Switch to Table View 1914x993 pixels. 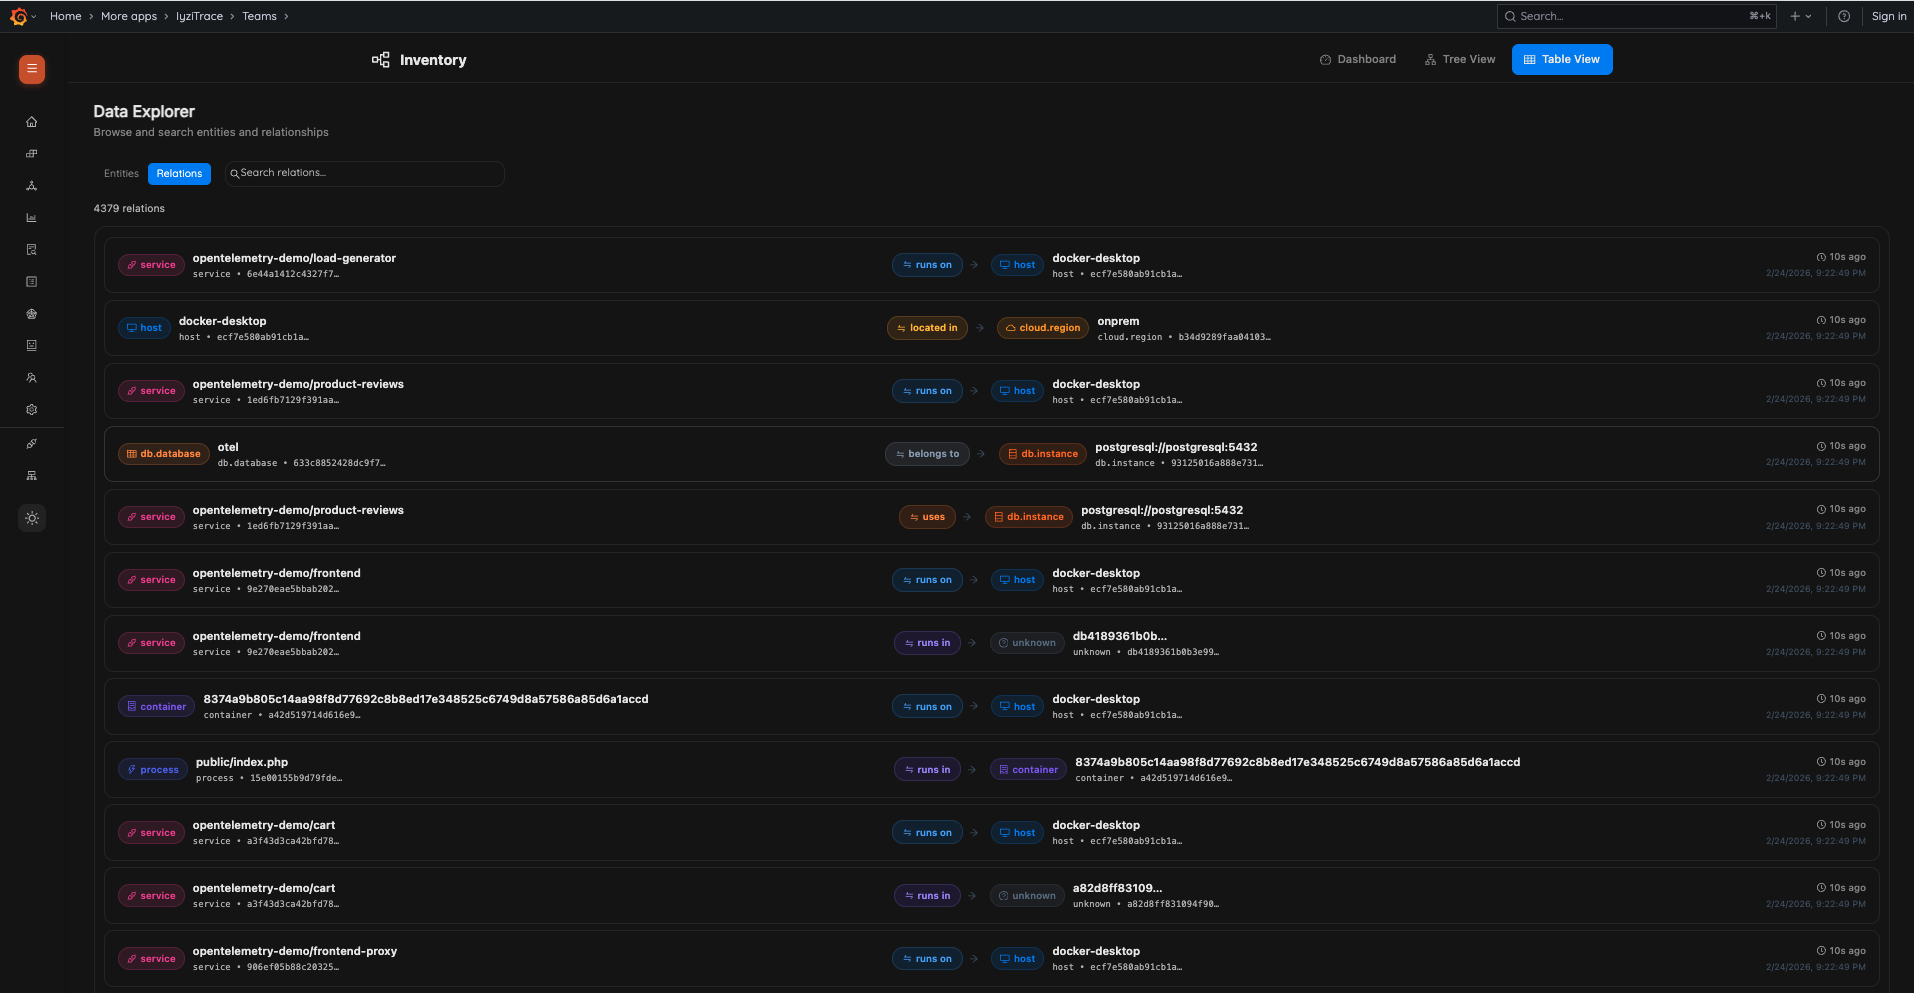1561,59
